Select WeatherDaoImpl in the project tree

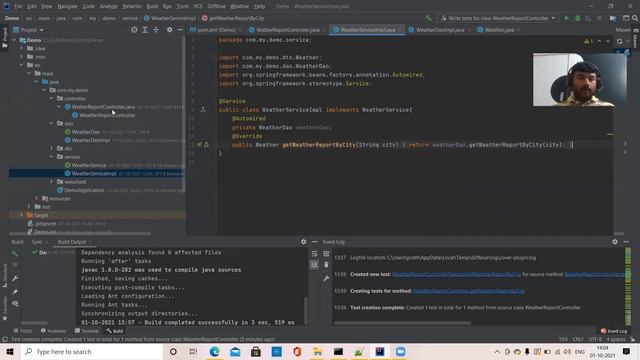[91, 140]
